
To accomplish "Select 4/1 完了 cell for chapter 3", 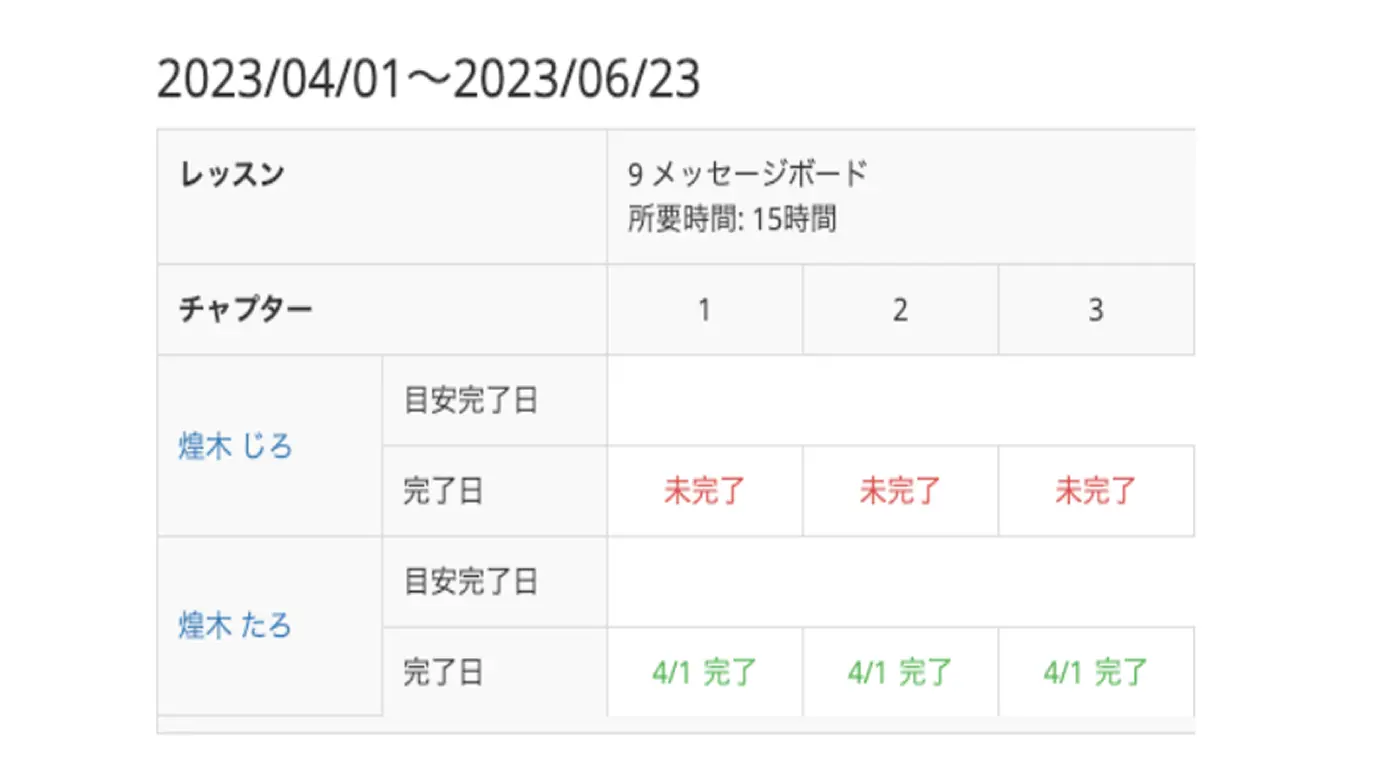I will pos(1096,672).
